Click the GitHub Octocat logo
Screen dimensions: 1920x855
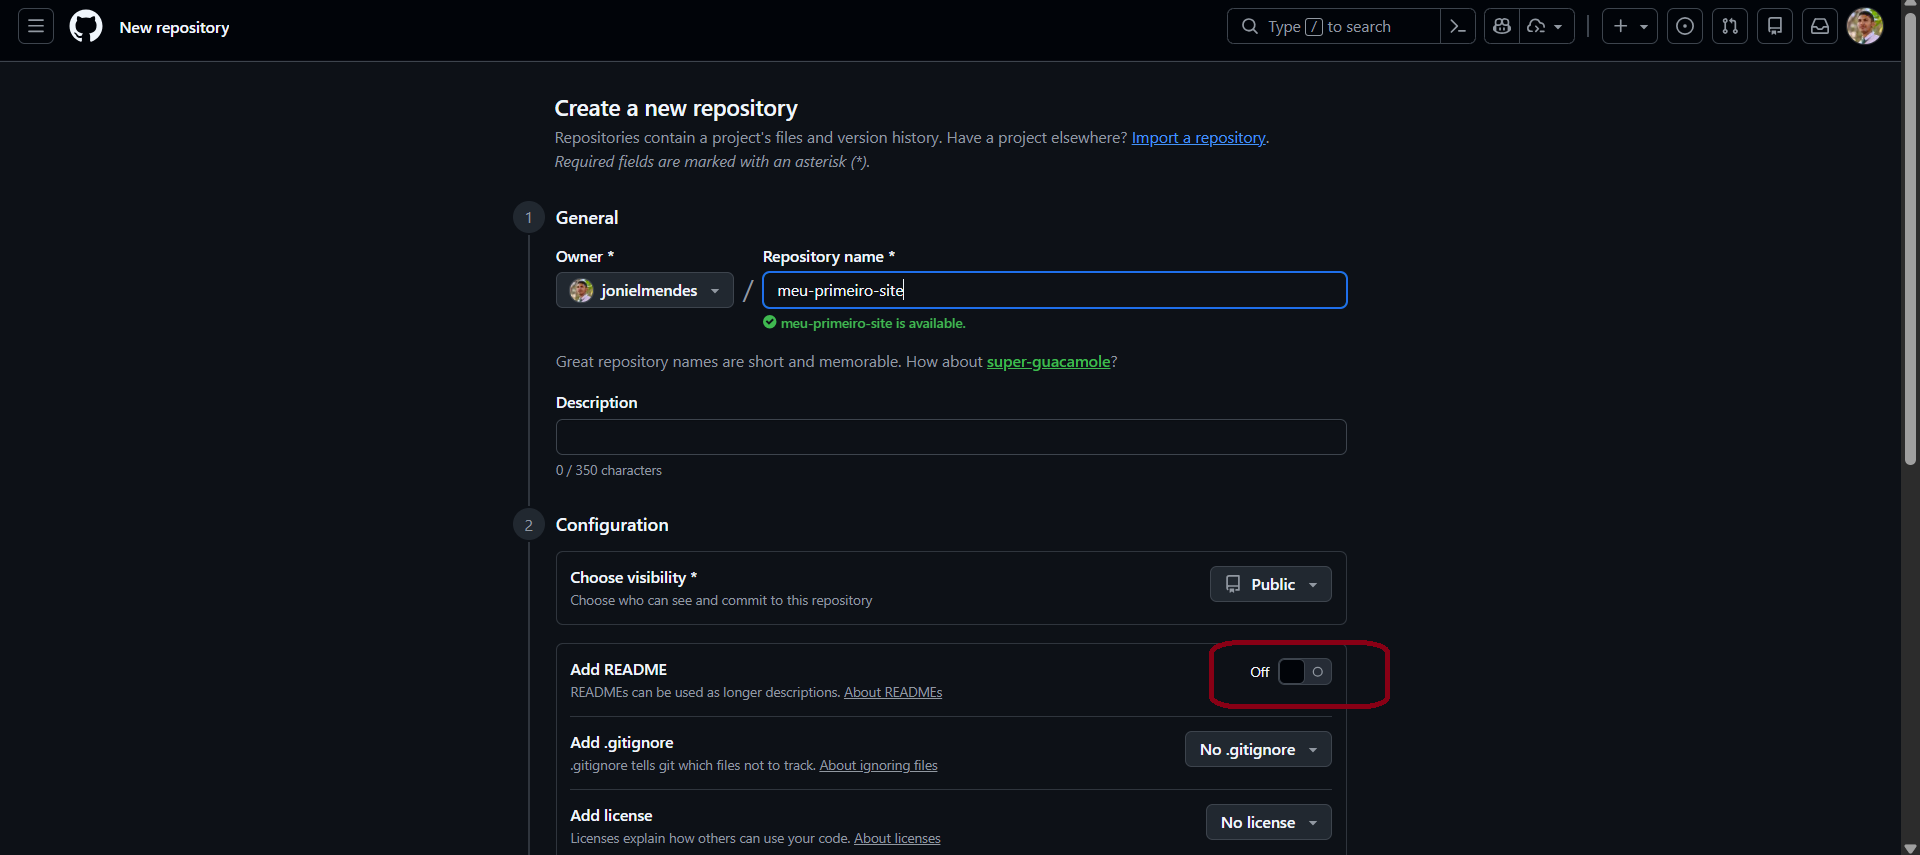tap(86, 27)
